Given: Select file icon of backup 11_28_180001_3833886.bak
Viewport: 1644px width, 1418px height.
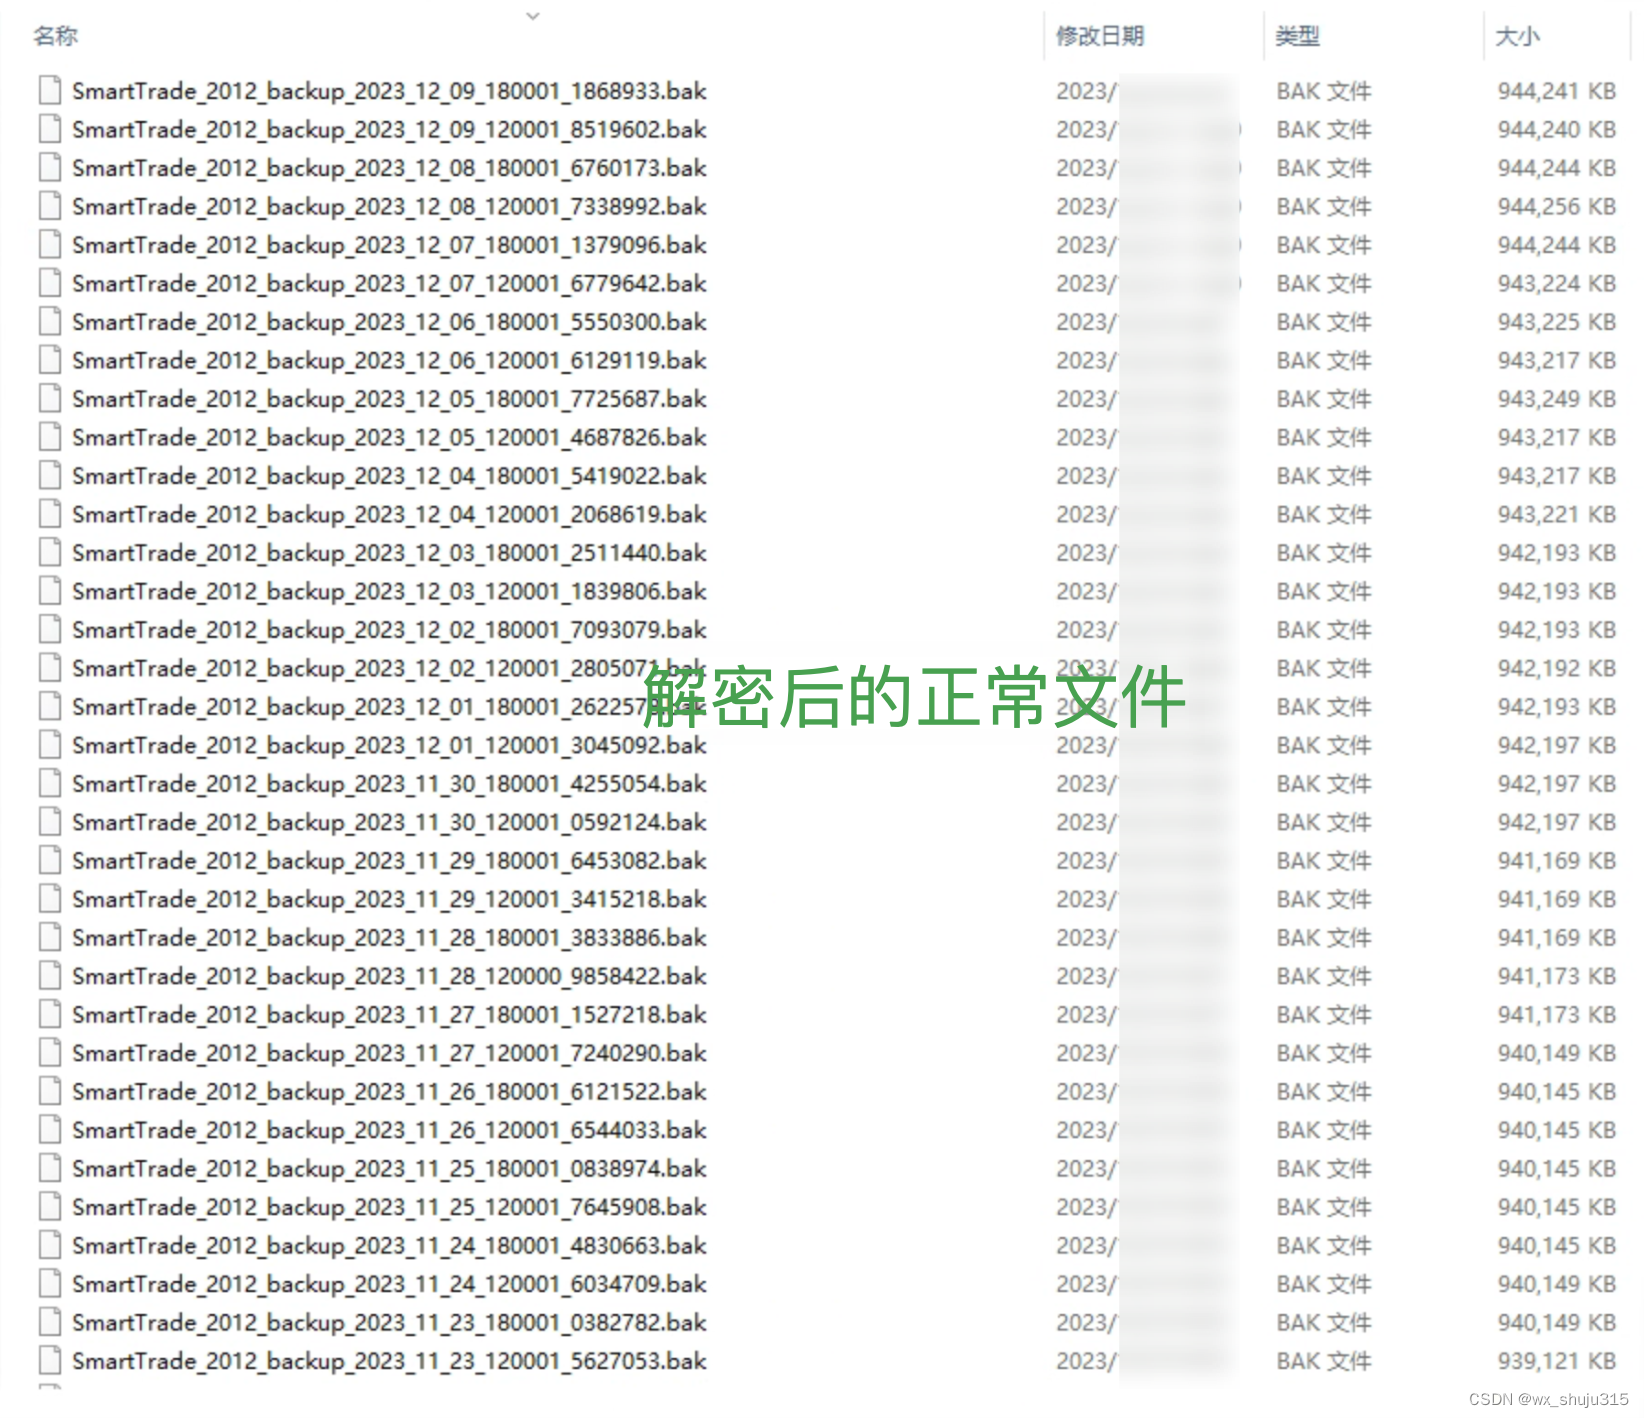Looking at the screenshot, I should pos(50,938).
